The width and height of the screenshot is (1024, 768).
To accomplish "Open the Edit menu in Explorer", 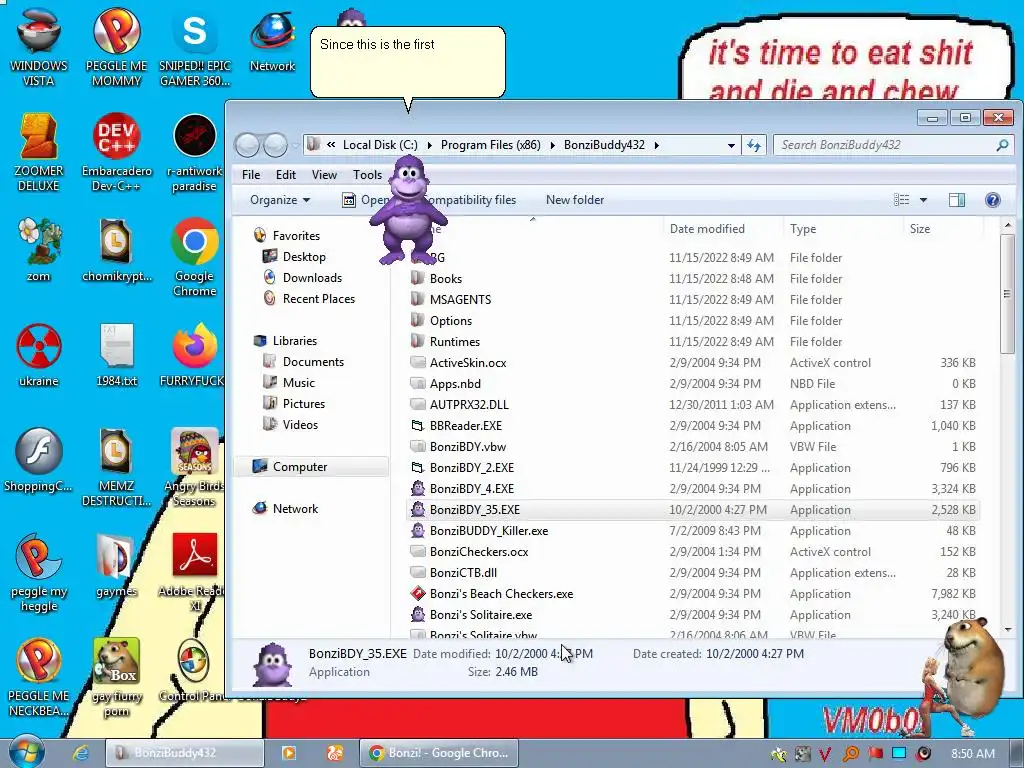I will (285, 174).
